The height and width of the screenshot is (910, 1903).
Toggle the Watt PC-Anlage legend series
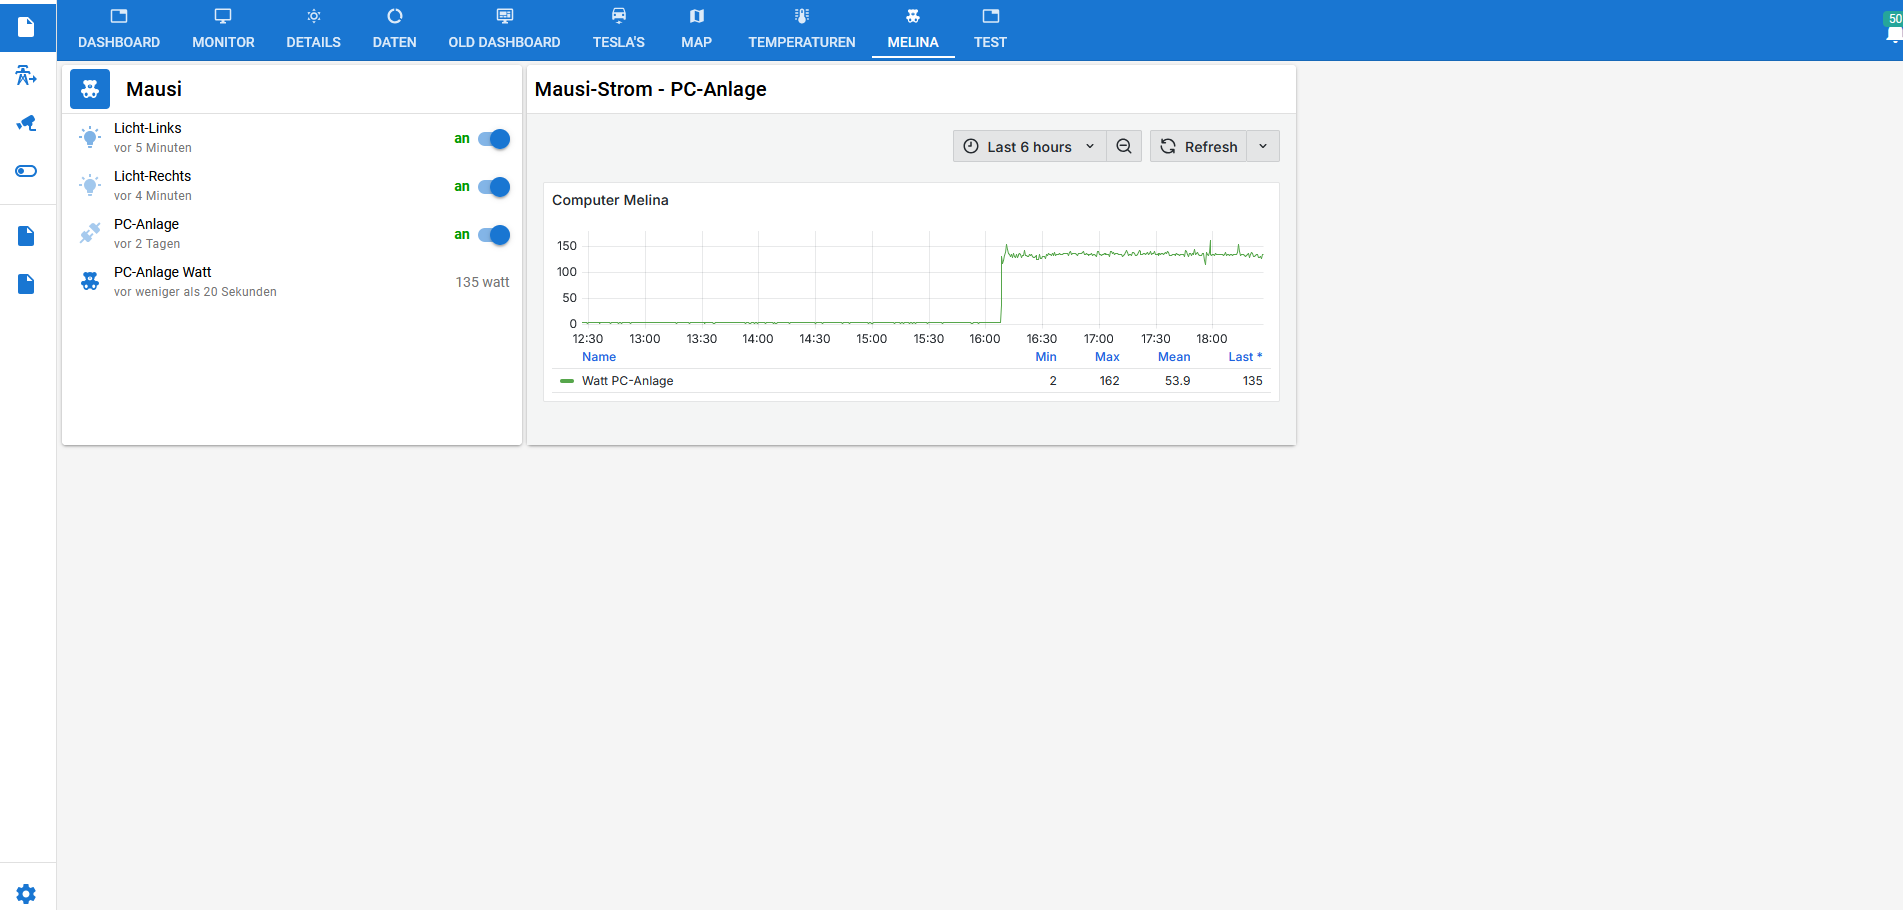pyautogui.click(x=627, y=381)
